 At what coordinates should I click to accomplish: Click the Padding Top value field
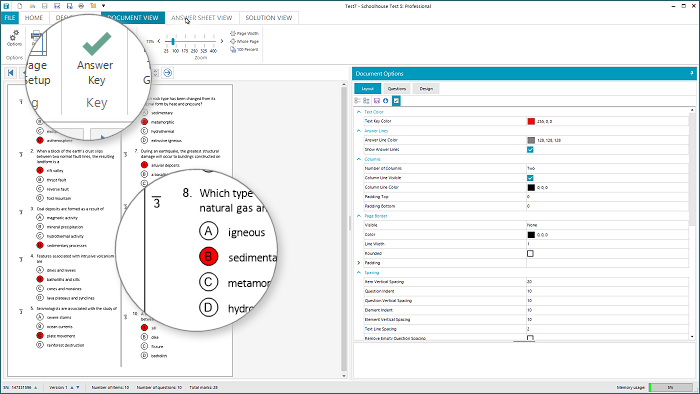(607, 196)
